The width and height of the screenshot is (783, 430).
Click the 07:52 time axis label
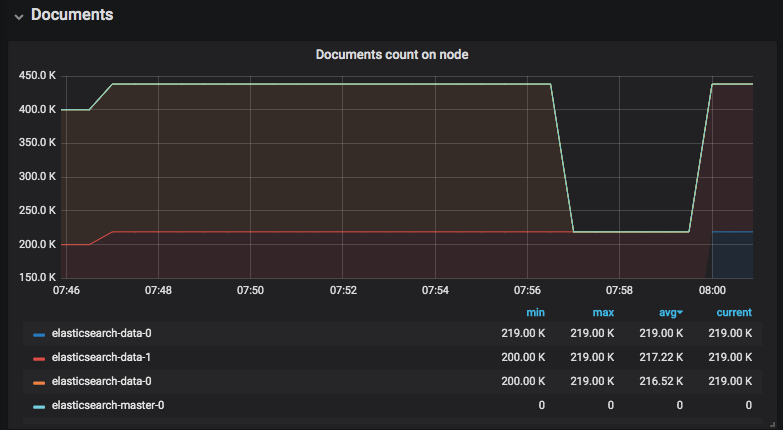[x=342, y=290]
